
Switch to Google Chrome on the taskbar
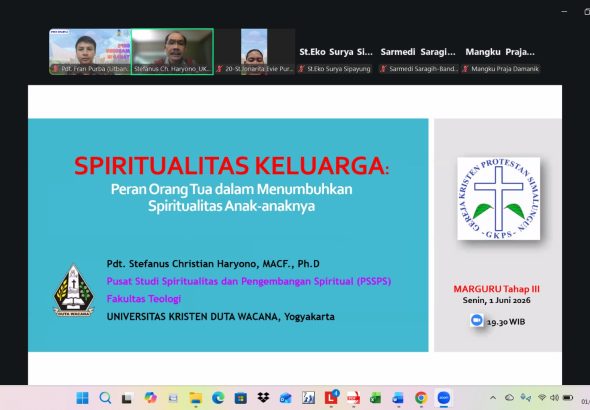point(421,398)
